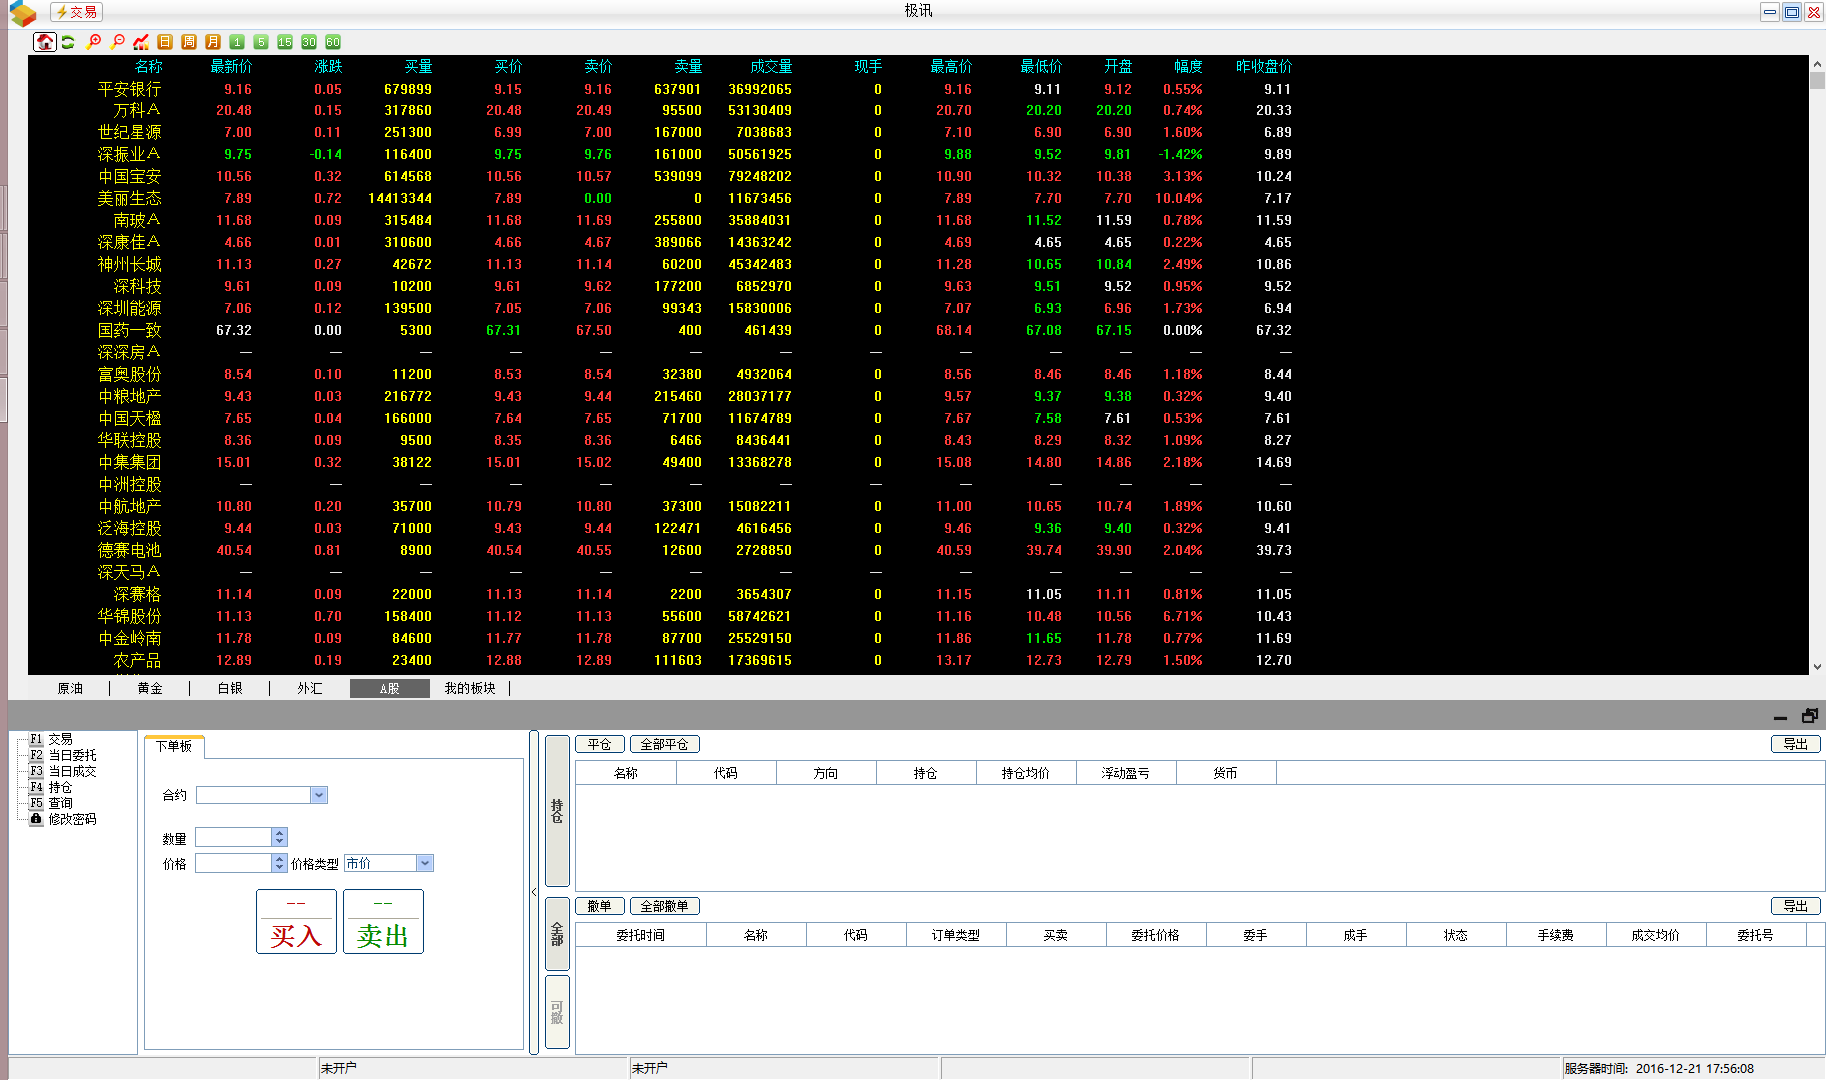Image resolution: width=1826 pixels, height=1080 pixels.
Task: Click the green refresh arrows icon
Action: 68,42
